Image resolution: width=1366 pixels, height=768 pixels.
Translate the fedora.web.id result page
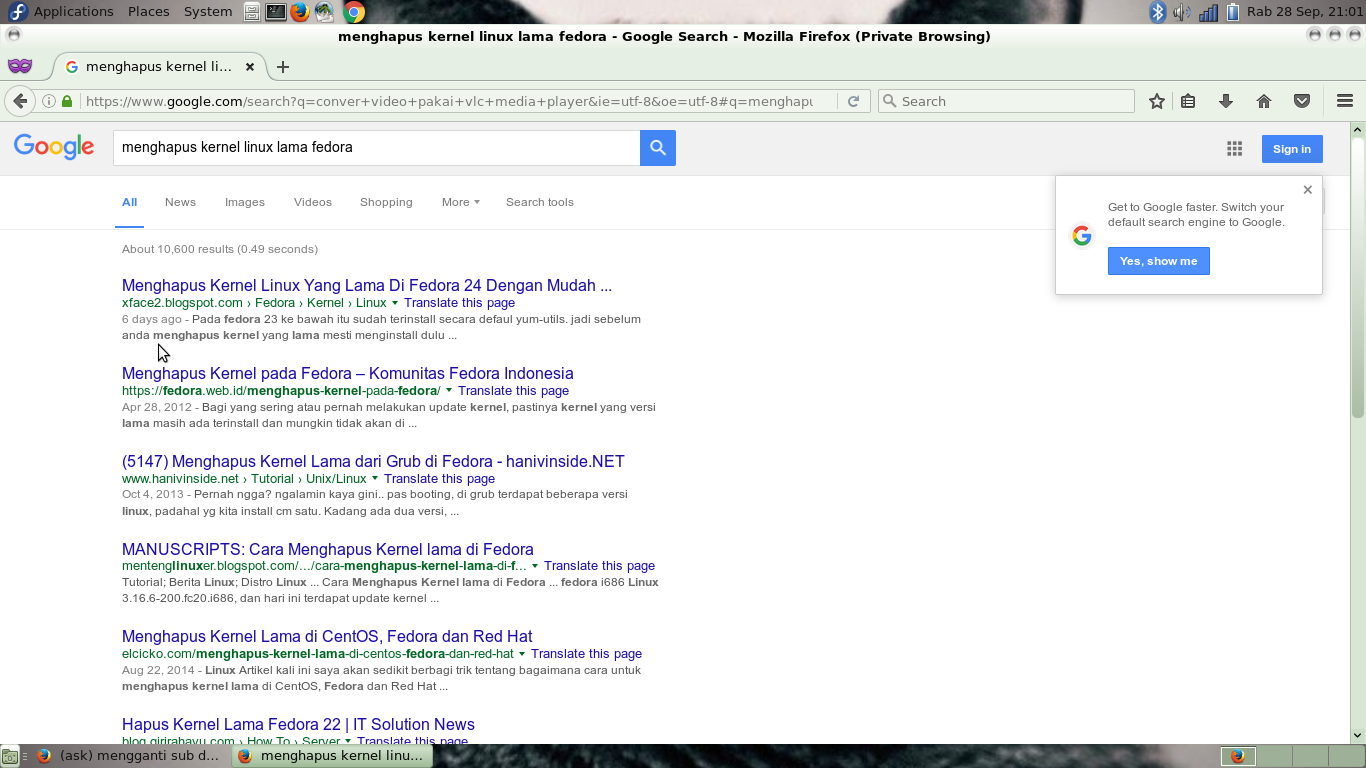point(514,391)
